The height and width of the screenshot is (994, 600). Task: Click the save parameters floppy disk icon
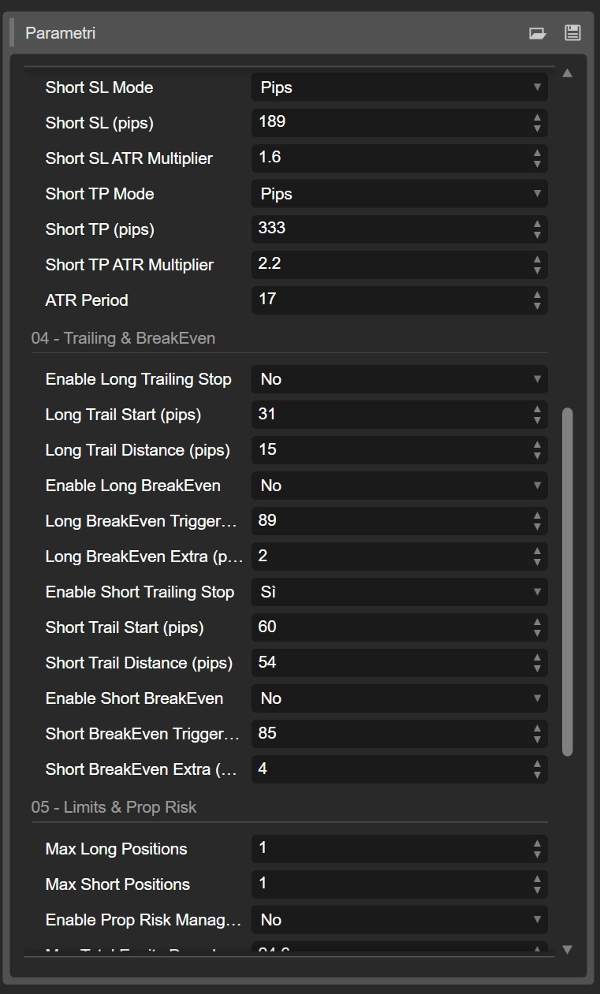[x=573, y=33]
